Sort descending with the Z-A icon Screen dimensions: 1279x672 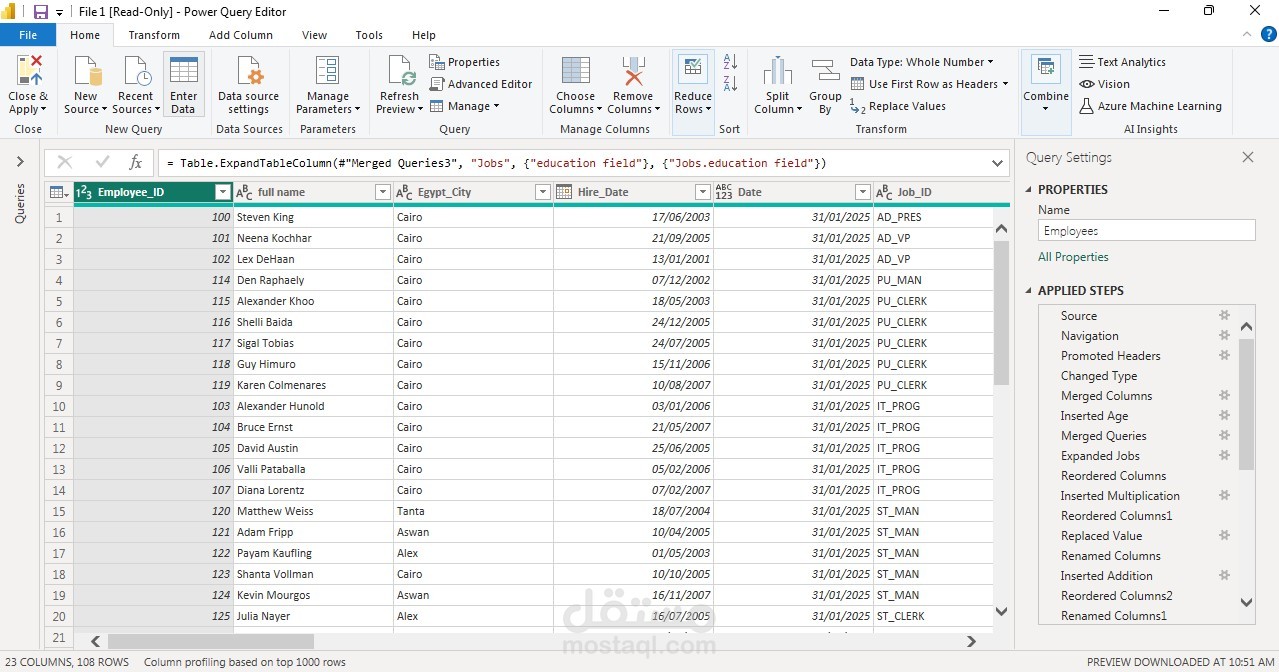730,84
